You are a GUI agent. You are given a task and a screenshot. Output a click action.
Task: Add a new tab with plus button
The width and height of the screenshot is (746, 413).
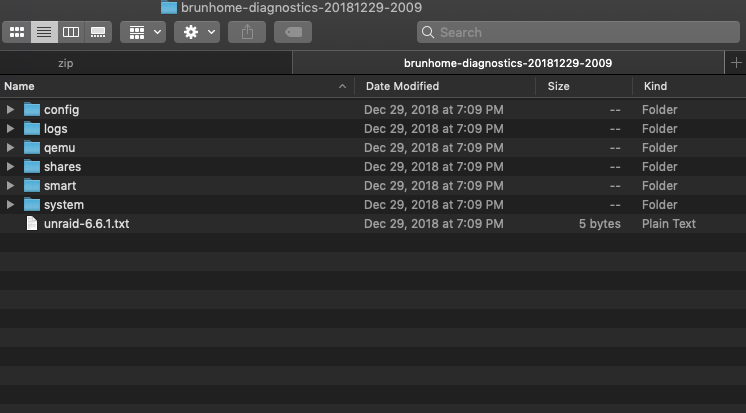736,63
